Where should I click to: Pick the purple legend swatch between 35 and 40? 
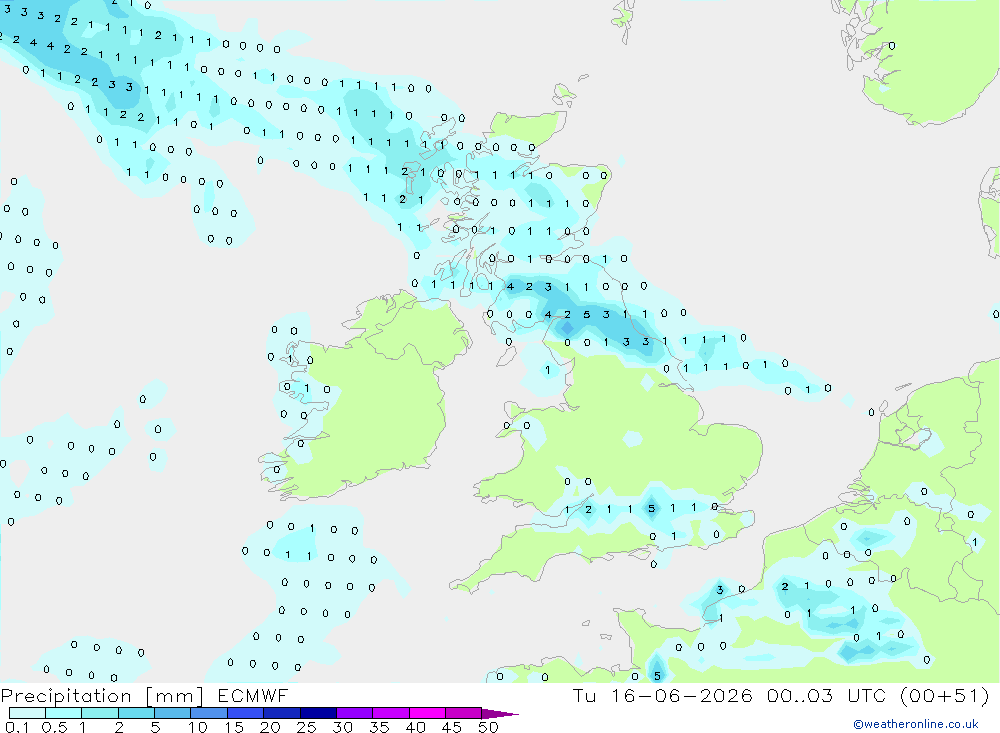coord(391,713)
